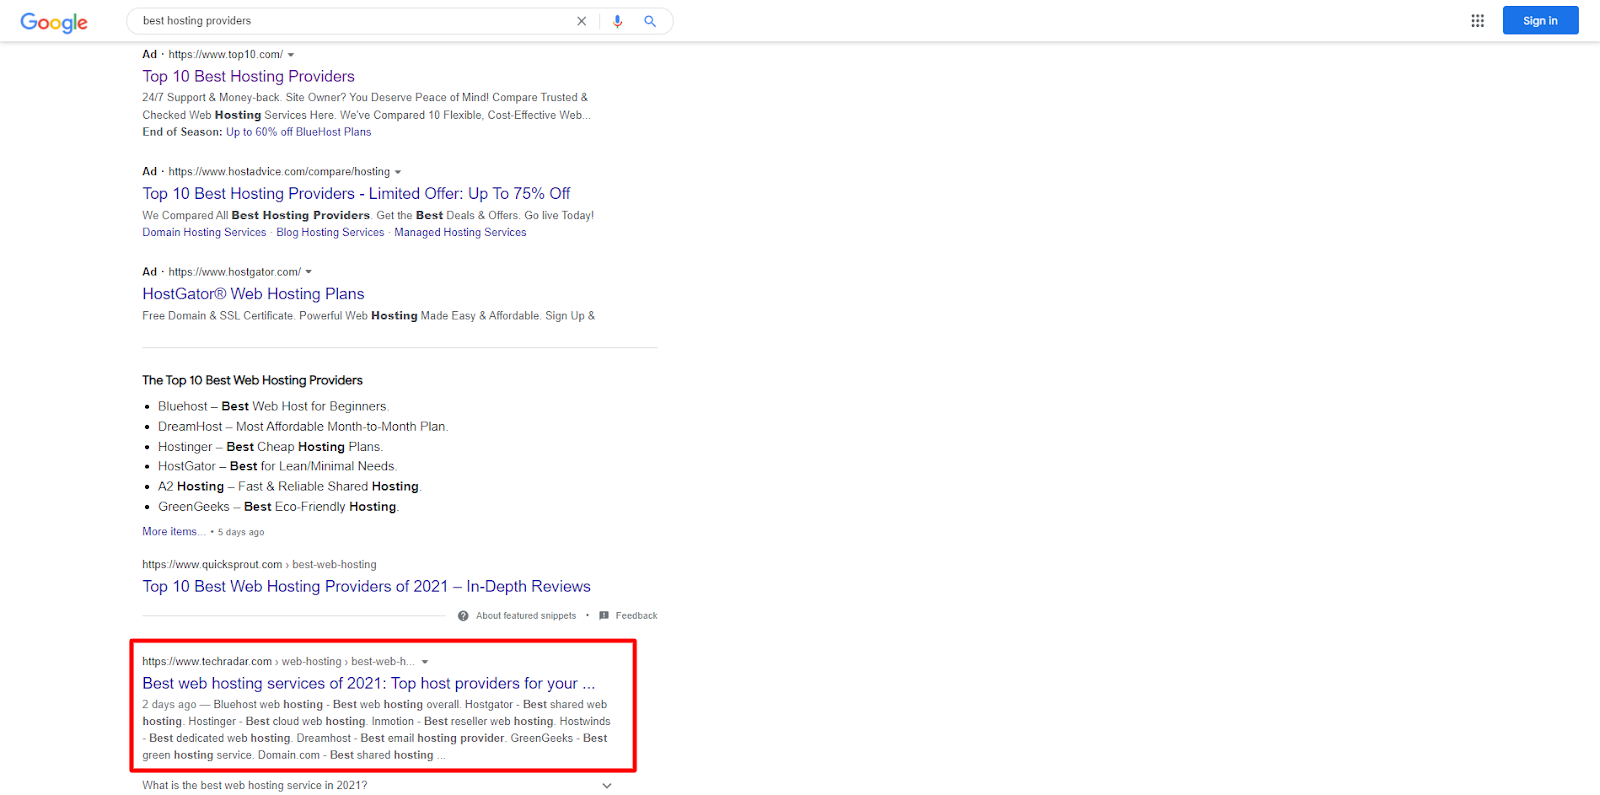Click the Feedback flag icon

click(604, 616)
